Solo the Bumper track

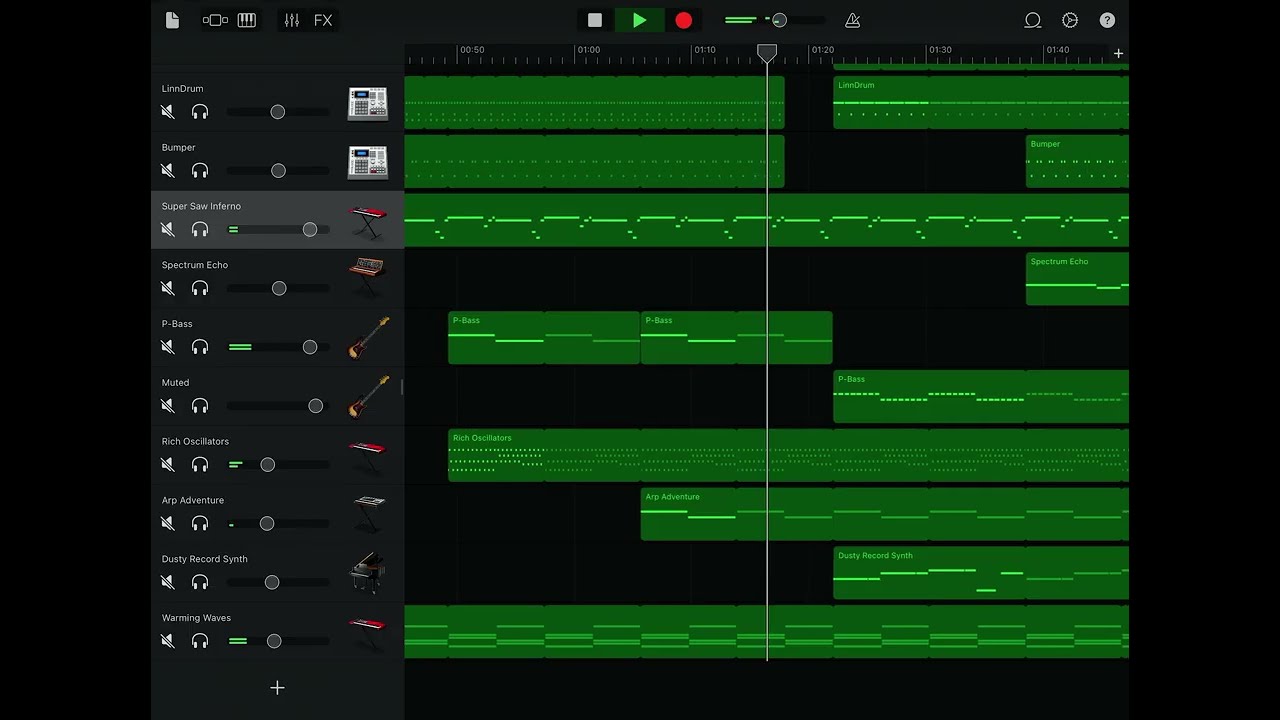[x=200, y=171]
